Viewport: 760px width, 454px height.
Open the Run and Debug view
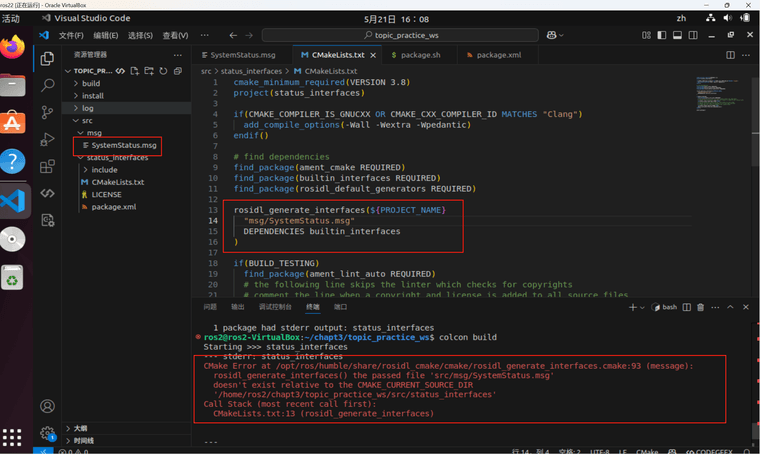coord(47,140)
